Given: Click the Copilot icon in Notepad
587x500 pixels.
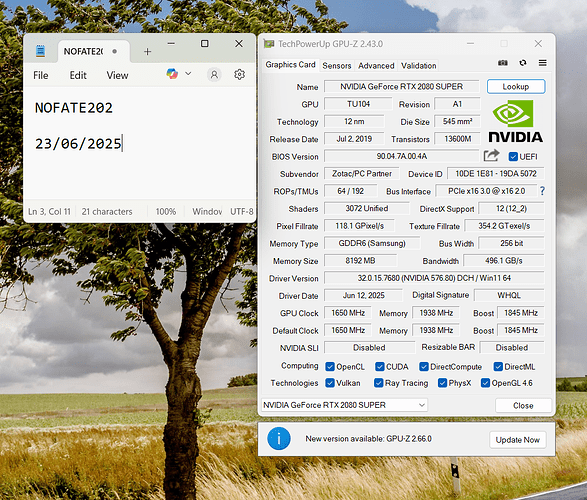Looking at the screenshot, I should click(172, 74).
